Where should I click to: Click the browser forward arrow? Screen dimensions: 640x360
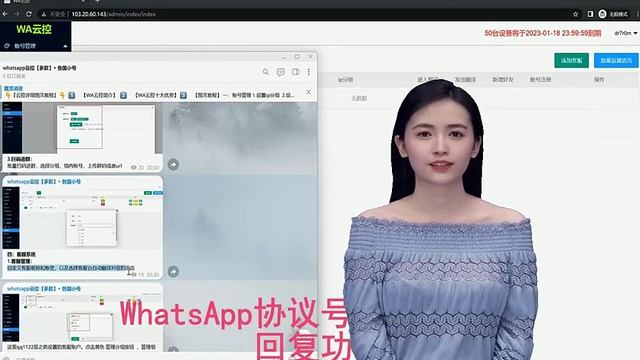(x=17, y=14)
